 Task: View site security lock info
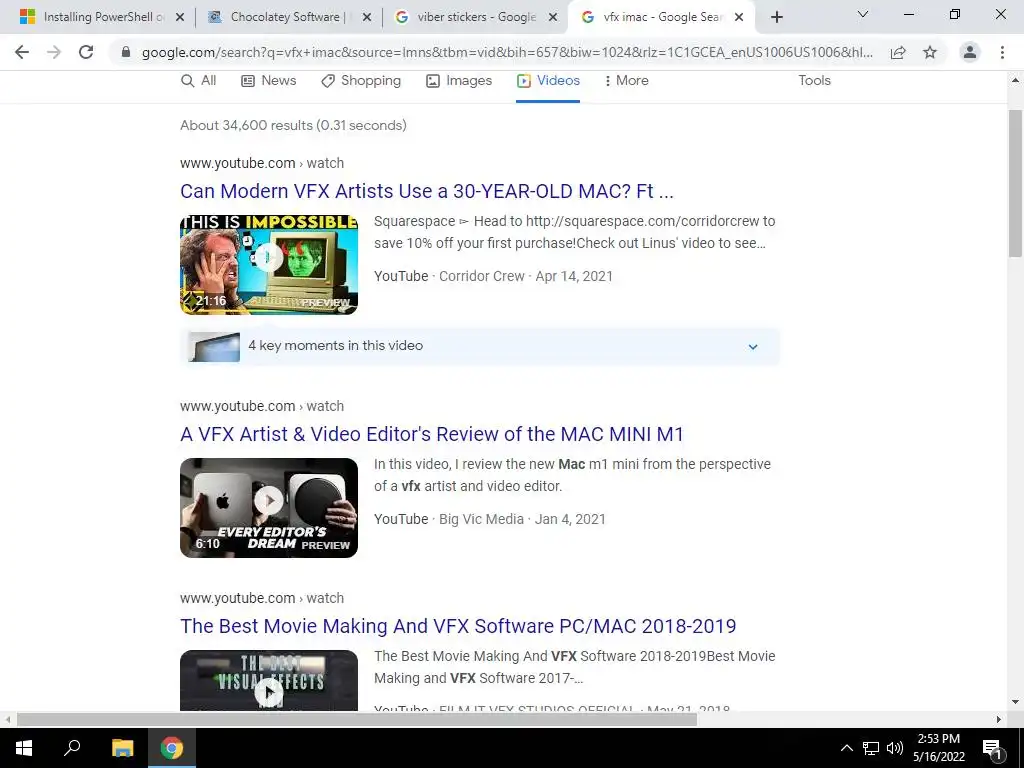coord(126,53)
